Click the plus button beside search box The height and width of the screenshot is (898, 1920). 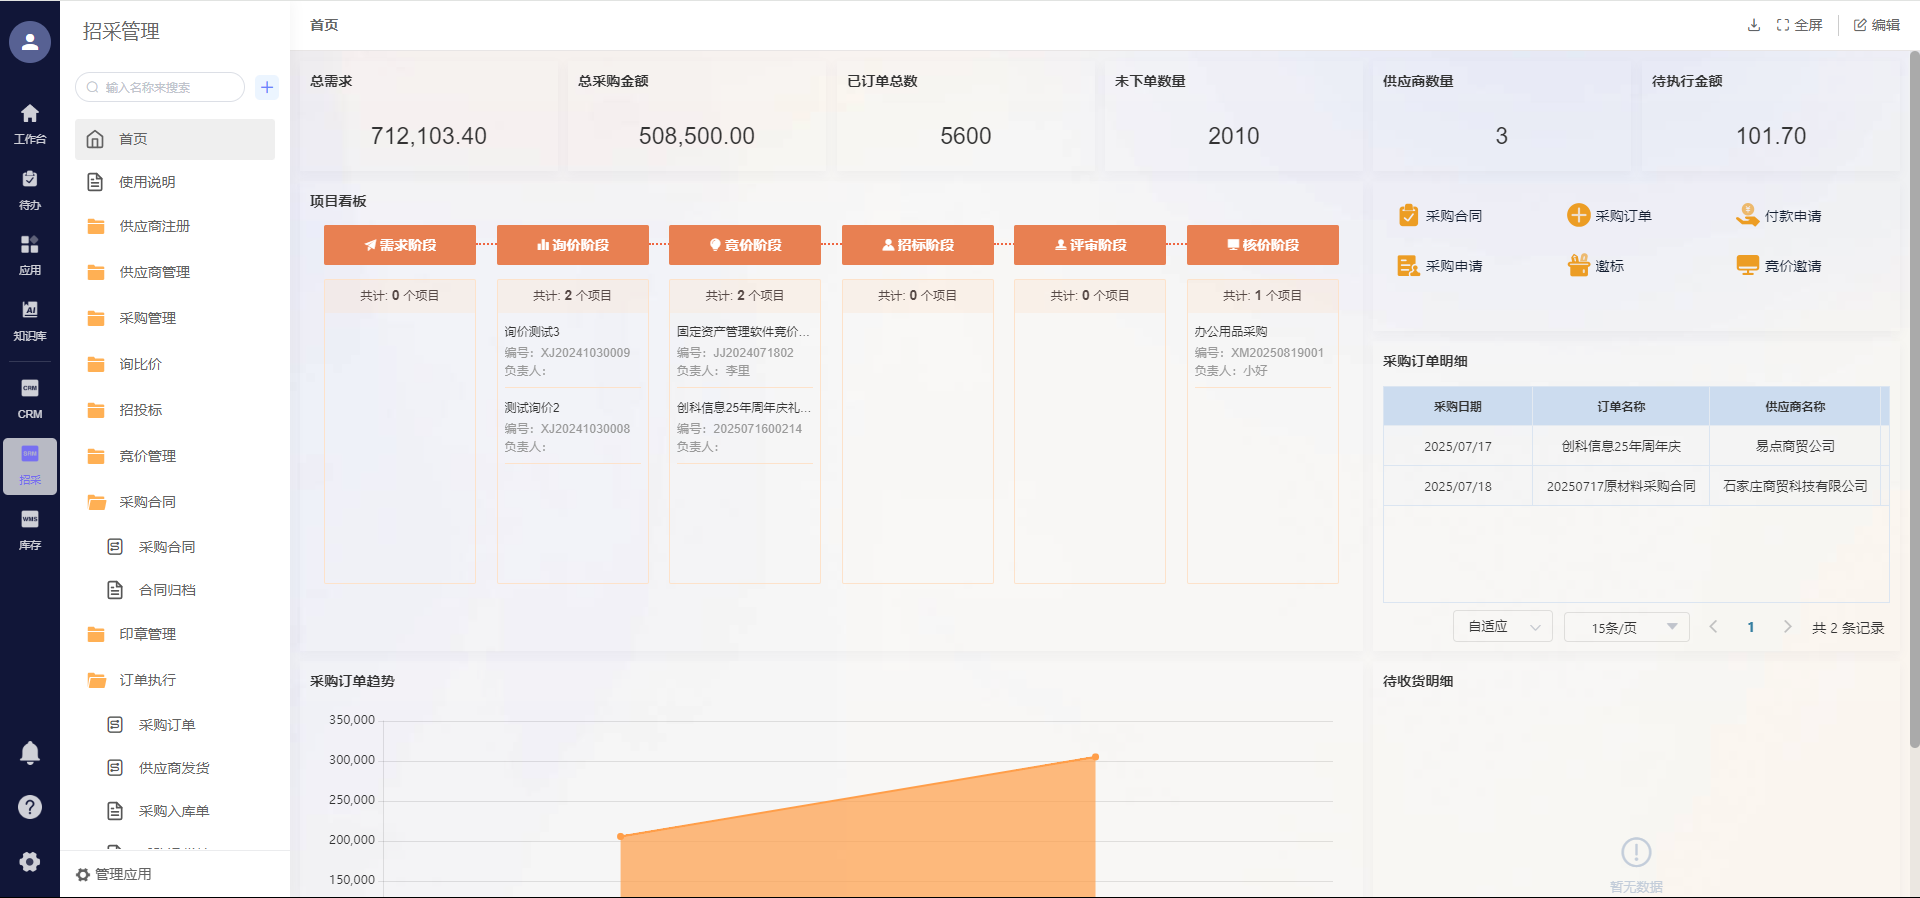[x=267, y=87]
